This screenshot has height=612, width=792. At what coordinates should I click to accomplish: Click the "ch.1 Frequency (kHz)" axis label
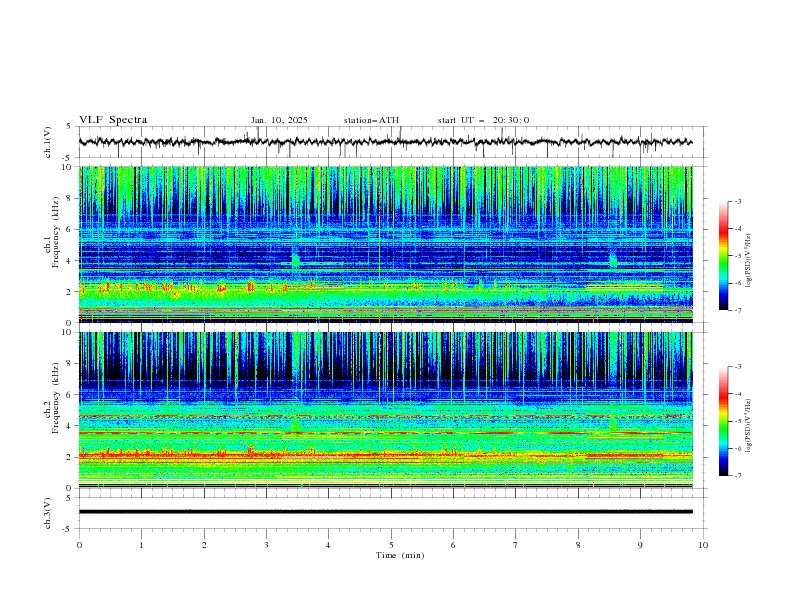point(52,233)
